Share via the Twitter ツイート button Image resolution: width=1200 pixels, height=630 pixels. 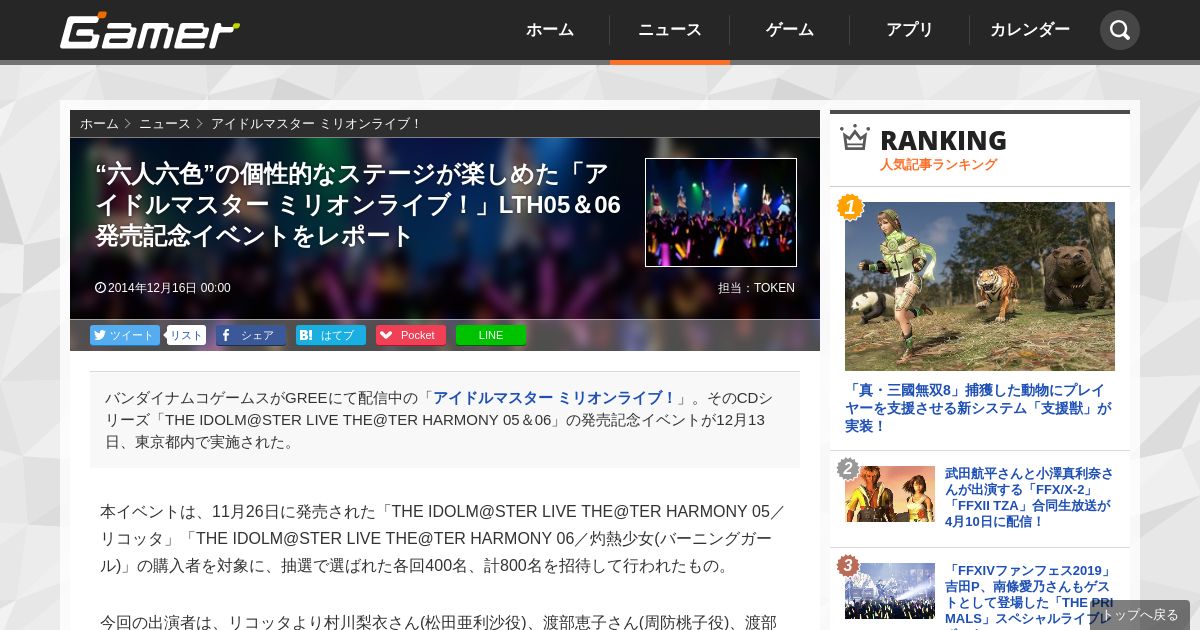[125, 335]
